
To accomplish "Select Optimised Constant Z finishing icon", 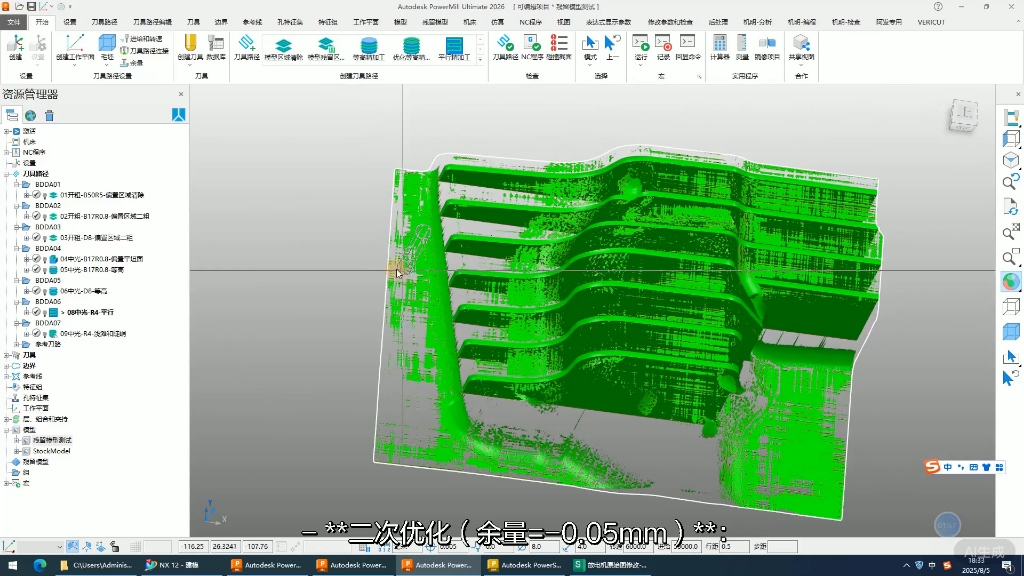I will (411, 44).
